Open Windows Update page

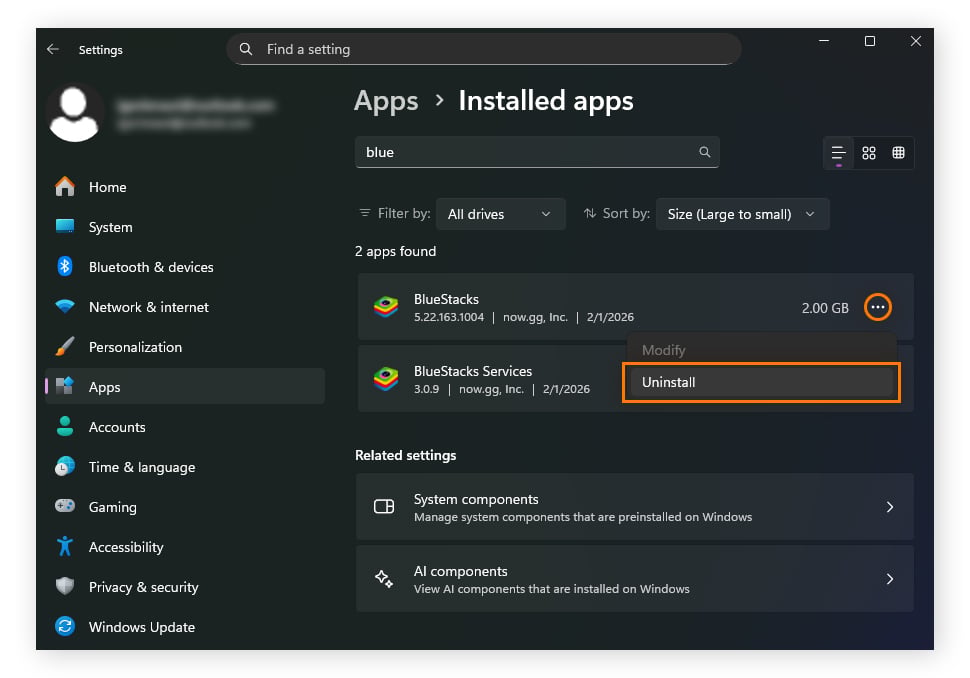[184, 627]
